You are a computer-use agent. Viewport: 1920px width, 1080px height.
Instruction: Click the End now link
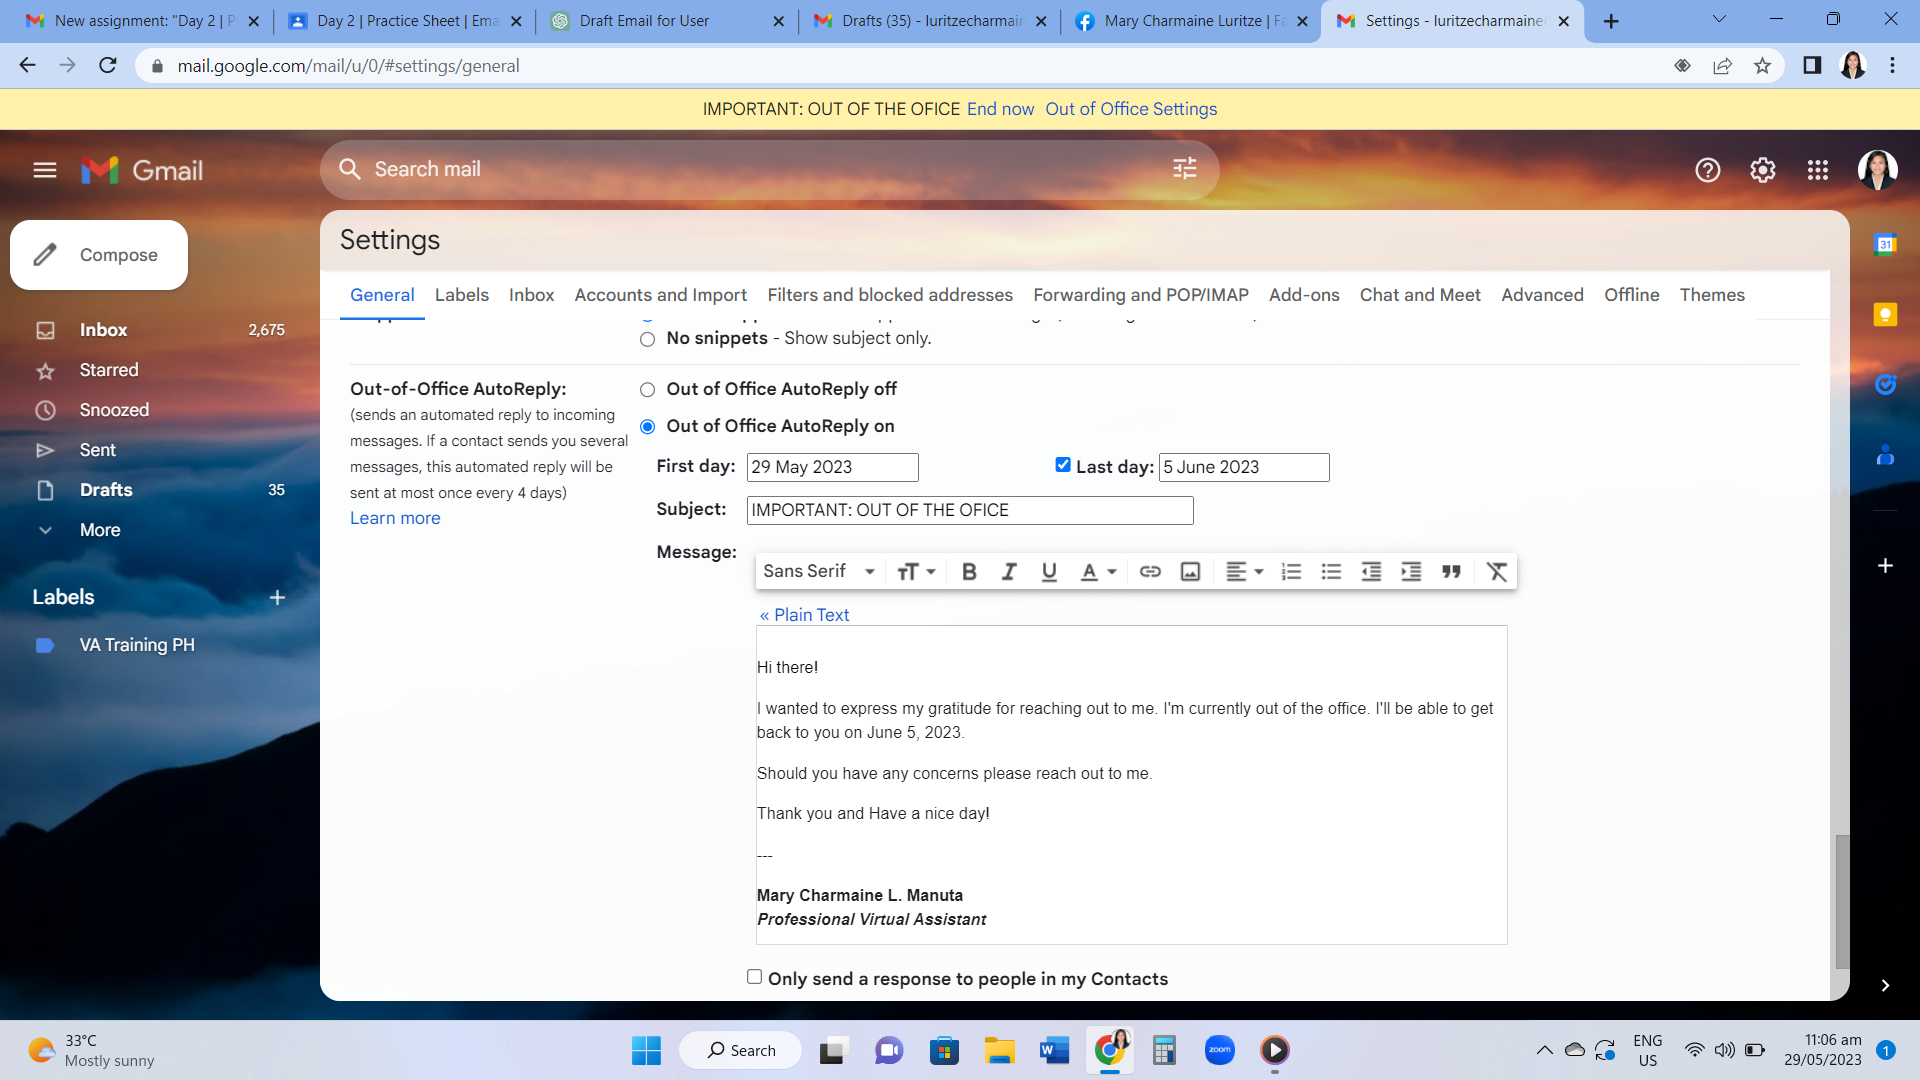point(1000,109)
